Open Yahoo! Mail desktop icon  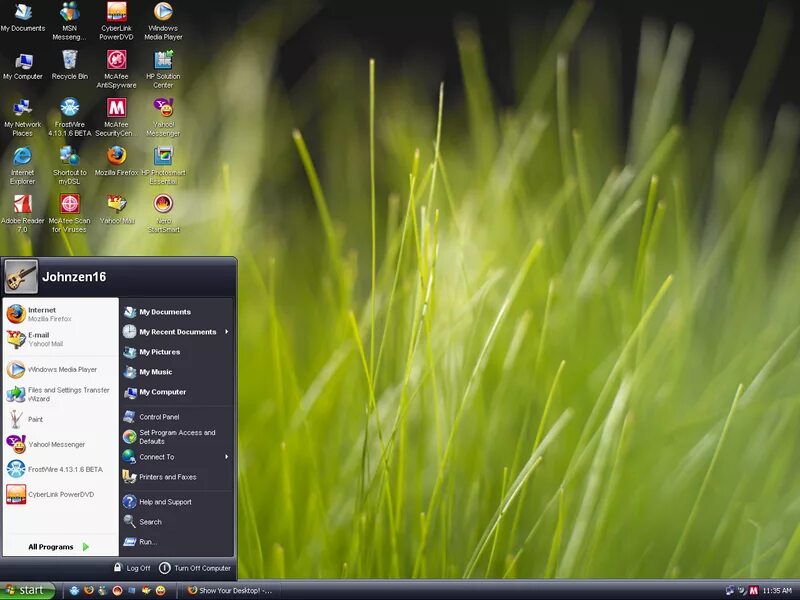pyautogui.click(x=116, y=210)
